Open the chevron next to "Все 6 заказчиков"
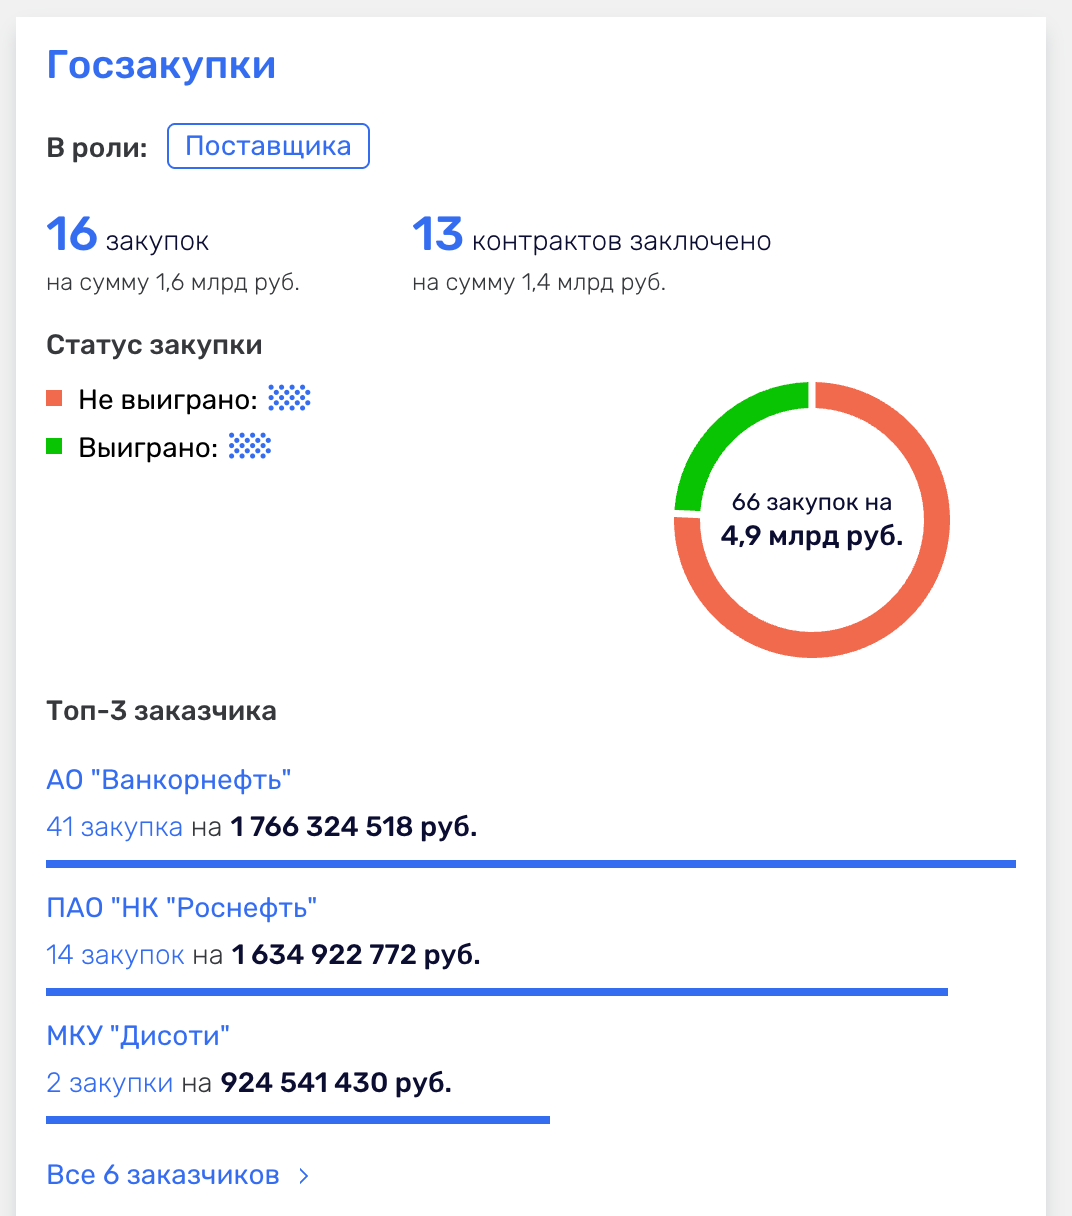The image size is (1072, 1216). tap(301, 1175)
